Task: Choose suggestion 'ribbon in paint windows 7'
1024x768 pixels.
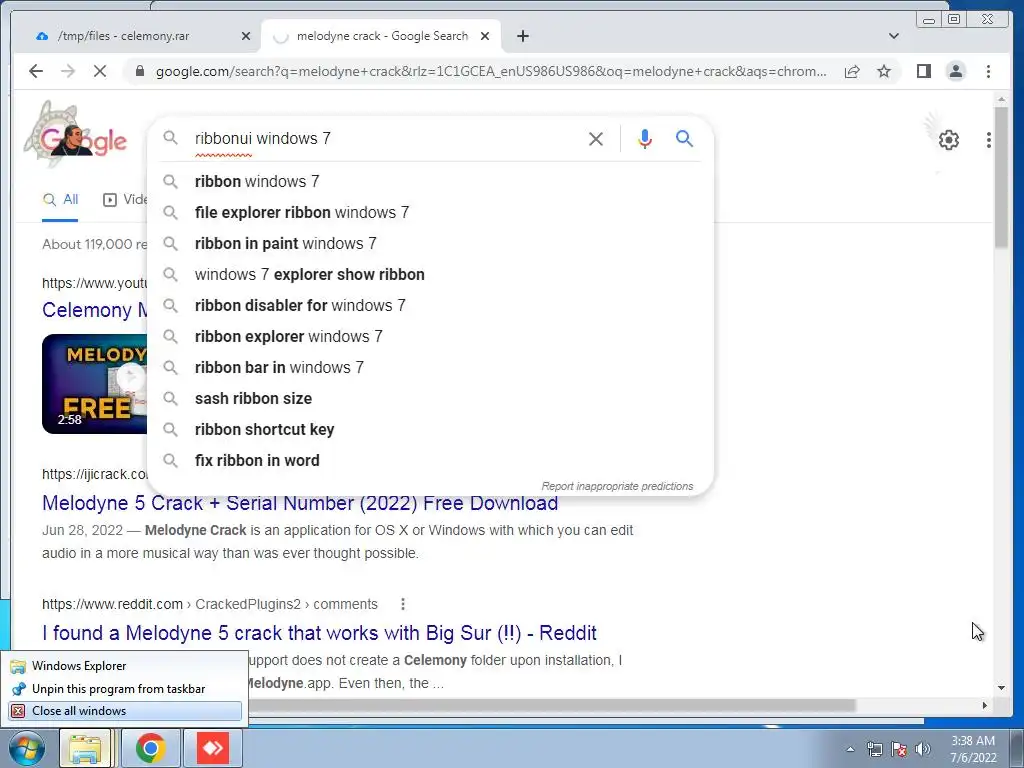Action: coord(431,243)
